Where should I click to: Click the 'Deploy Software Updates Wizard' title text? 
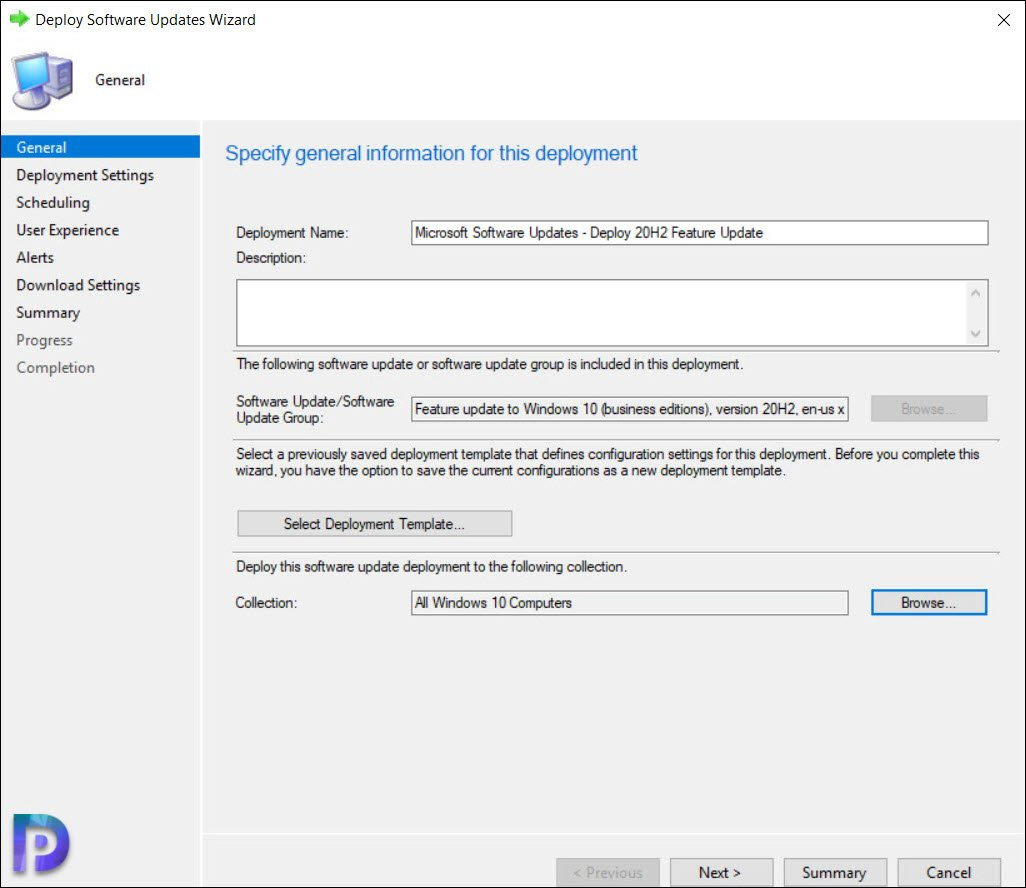tap(145, 20)
